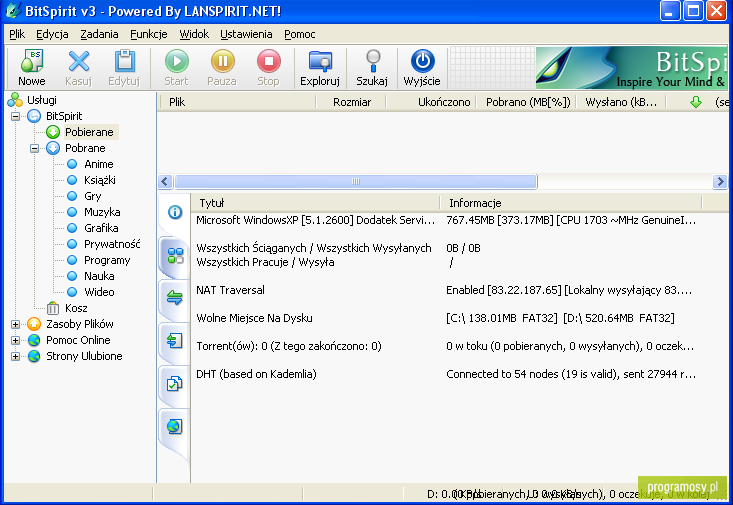Open Eksploruj folder tool
The image size is (733, 505).
tap(320, 68)
